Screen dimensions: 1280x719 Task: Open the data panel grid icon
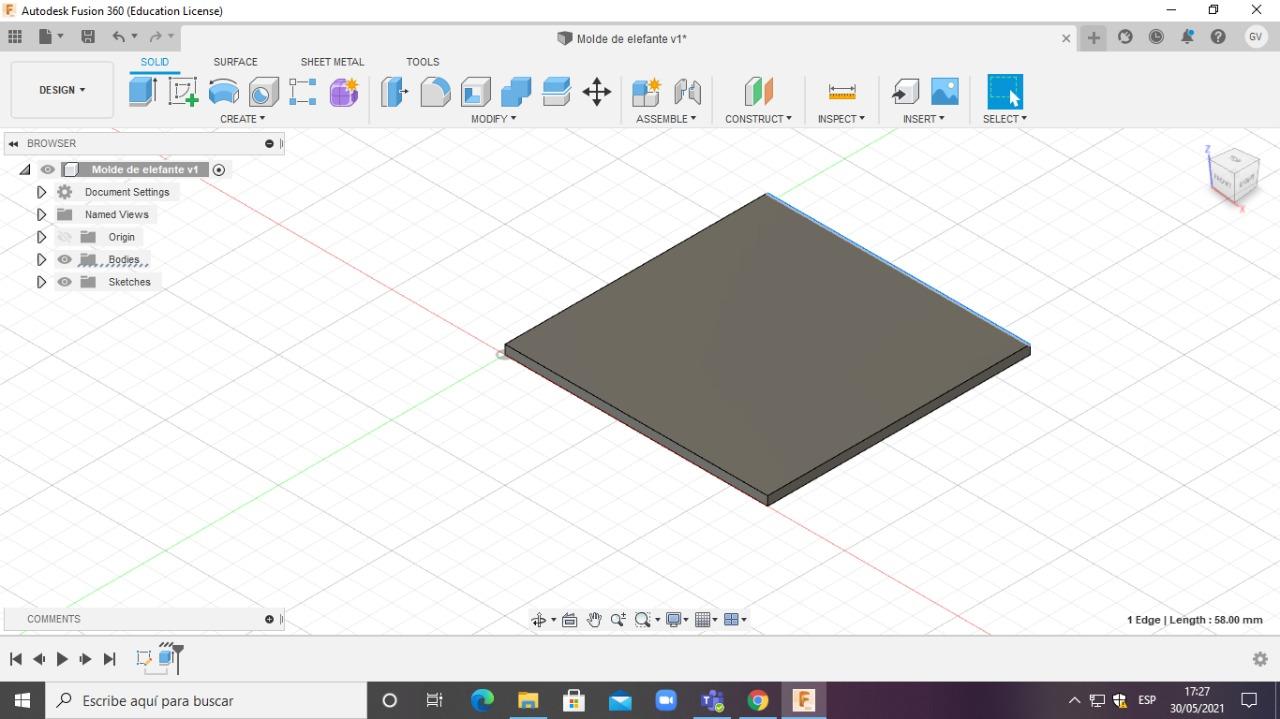point(15,37)
